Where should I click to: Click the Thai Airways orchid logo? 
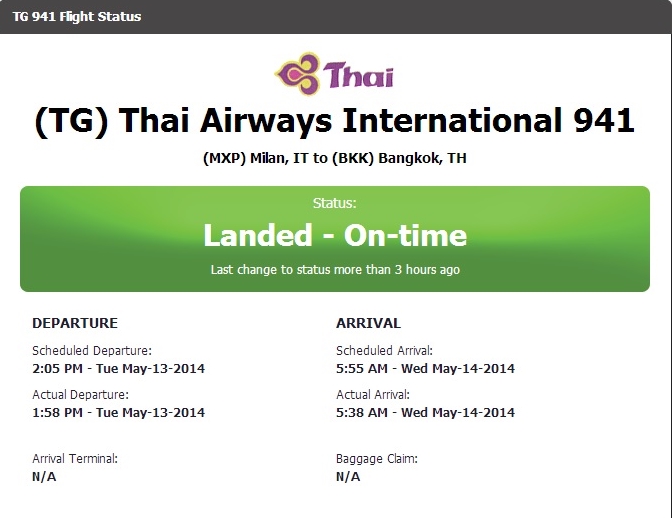(x=298, y=74)
